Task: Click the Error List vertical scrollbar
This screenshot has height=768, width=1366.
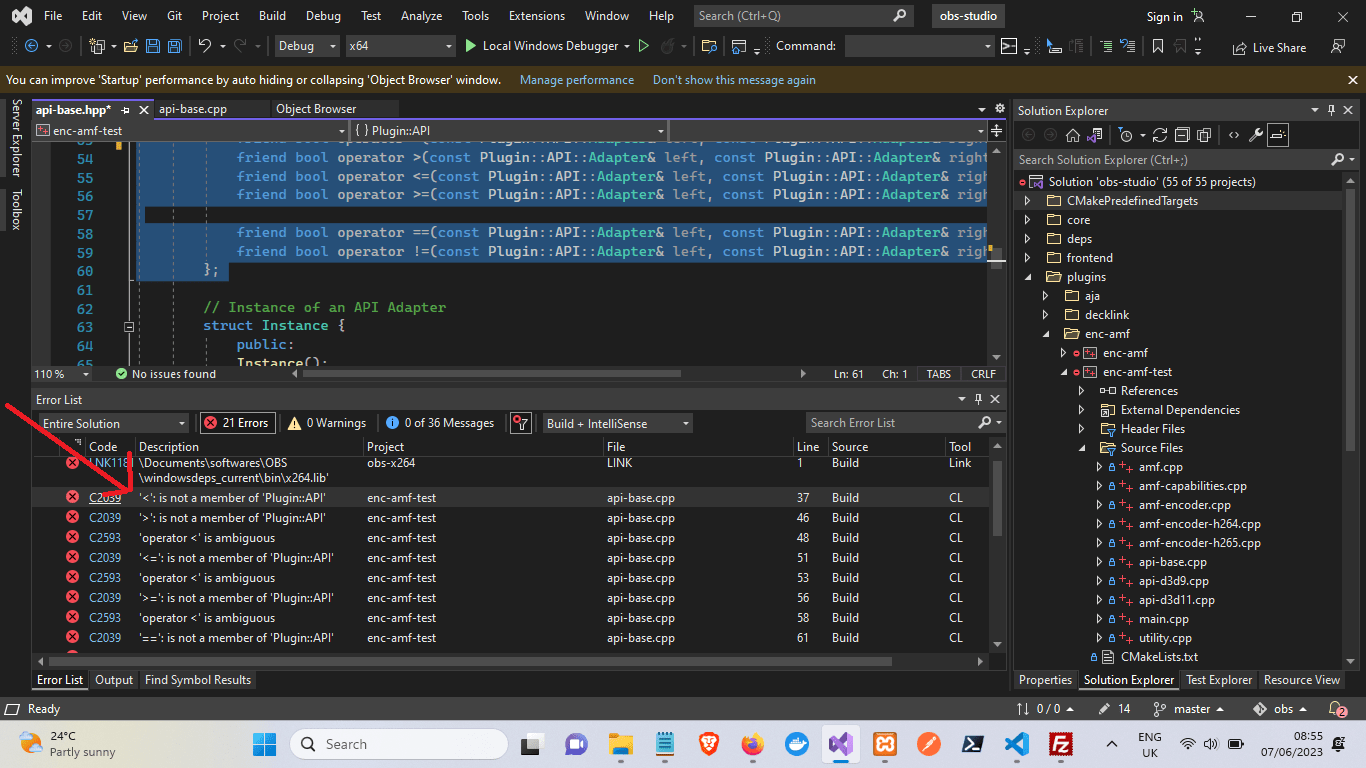Action: pos(997,498)
